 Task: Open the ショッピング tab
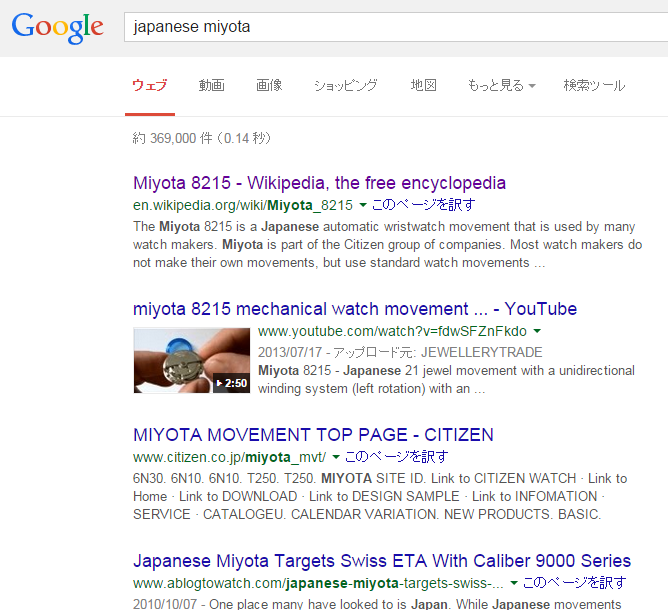coord(345,86)
